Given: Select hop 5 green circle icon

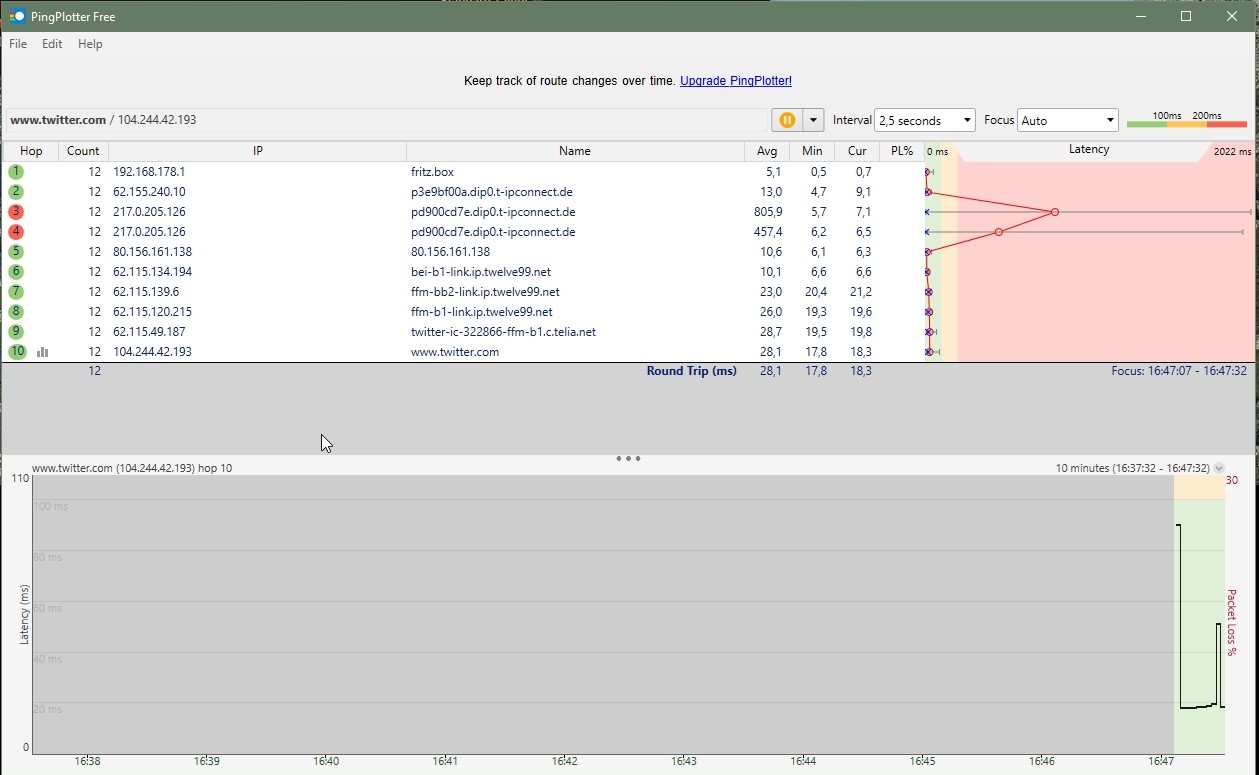Looking at the screenshot, I should pyautogui.click(x=16, y=252).
